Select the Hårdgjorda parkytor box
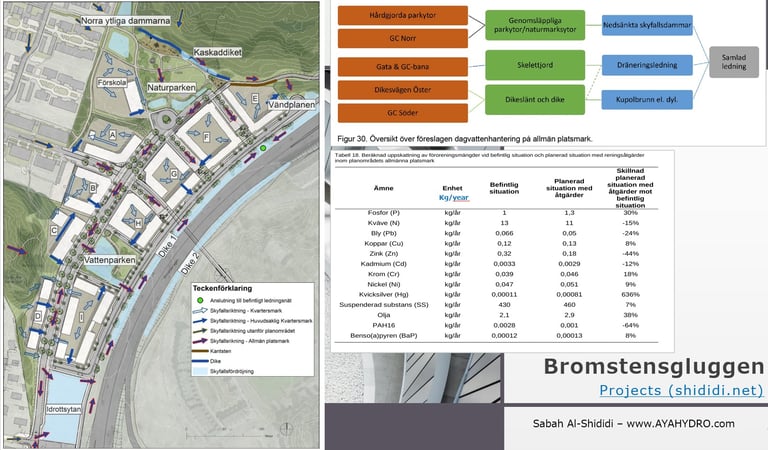The image size is (768, 450). (x=403, y=15)
